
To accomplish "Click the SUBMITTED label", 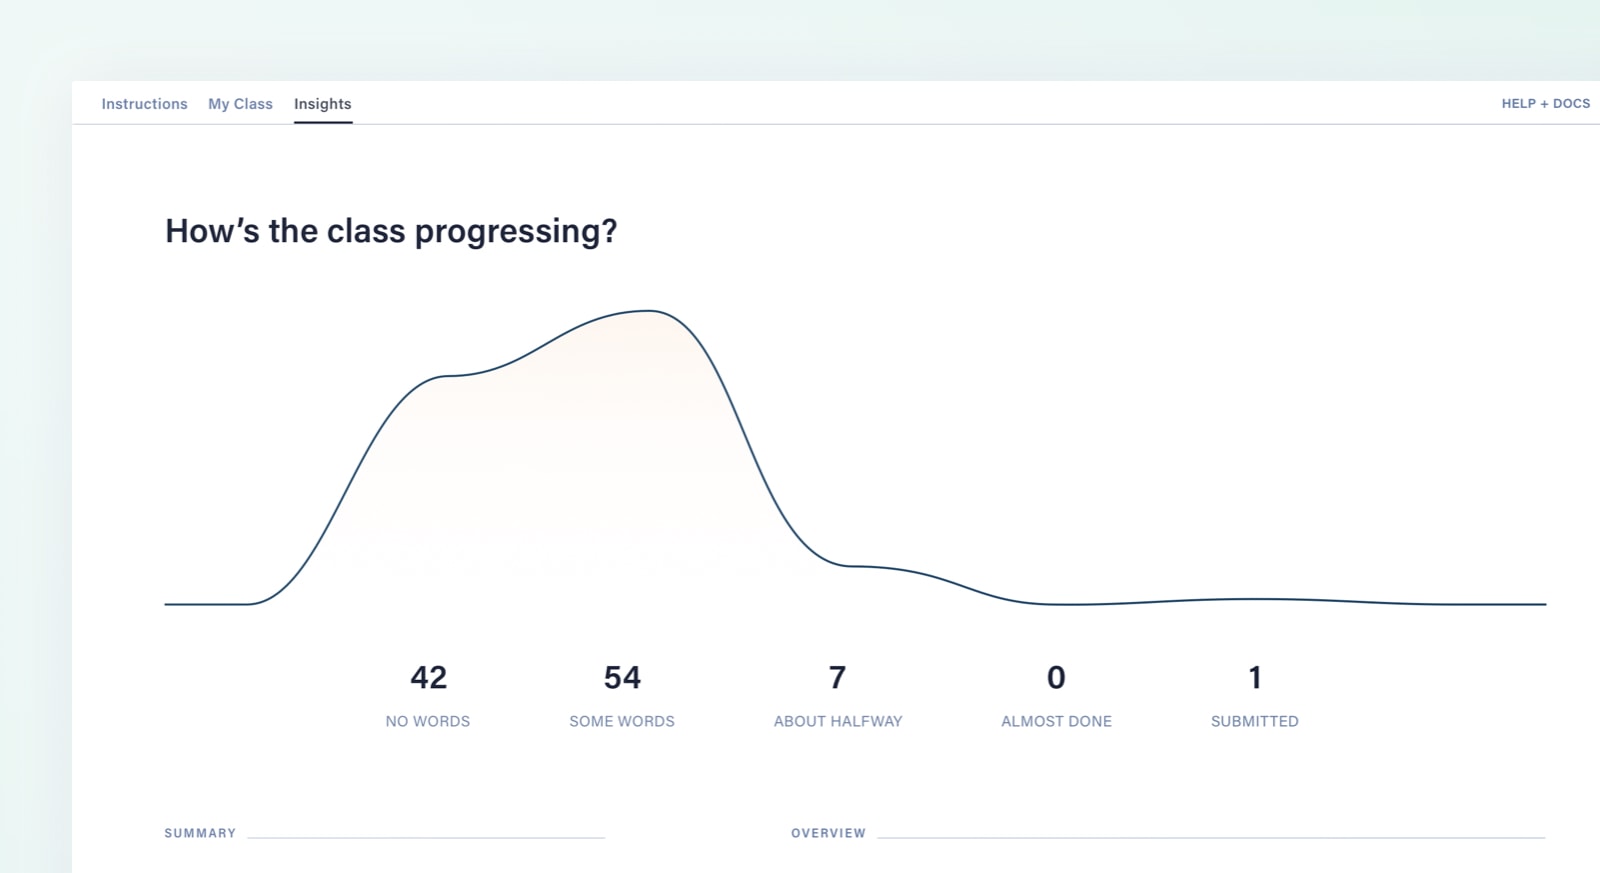I will [1254, 721].
